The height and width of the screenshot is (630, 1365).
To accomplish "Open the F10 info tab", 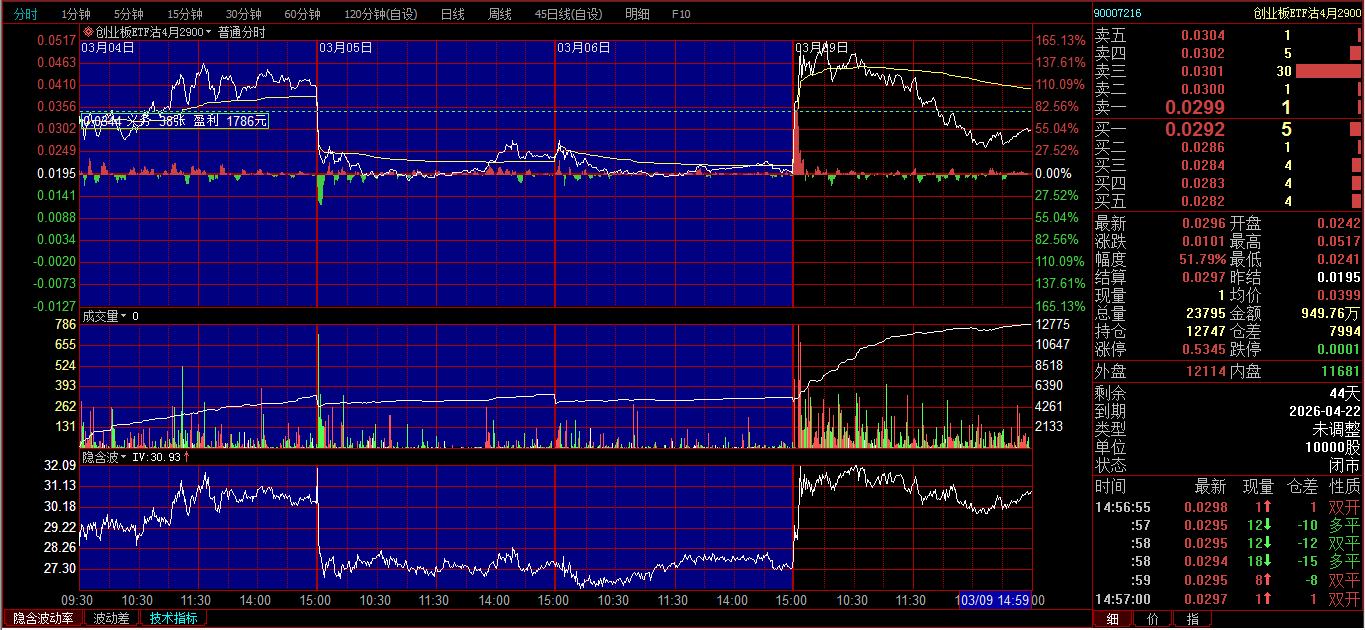I will coord(681,14).
